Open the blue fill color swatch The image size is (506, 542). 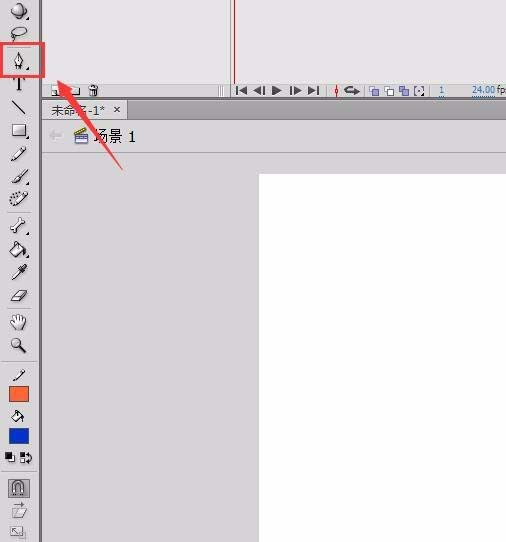(x=19, y=436)
